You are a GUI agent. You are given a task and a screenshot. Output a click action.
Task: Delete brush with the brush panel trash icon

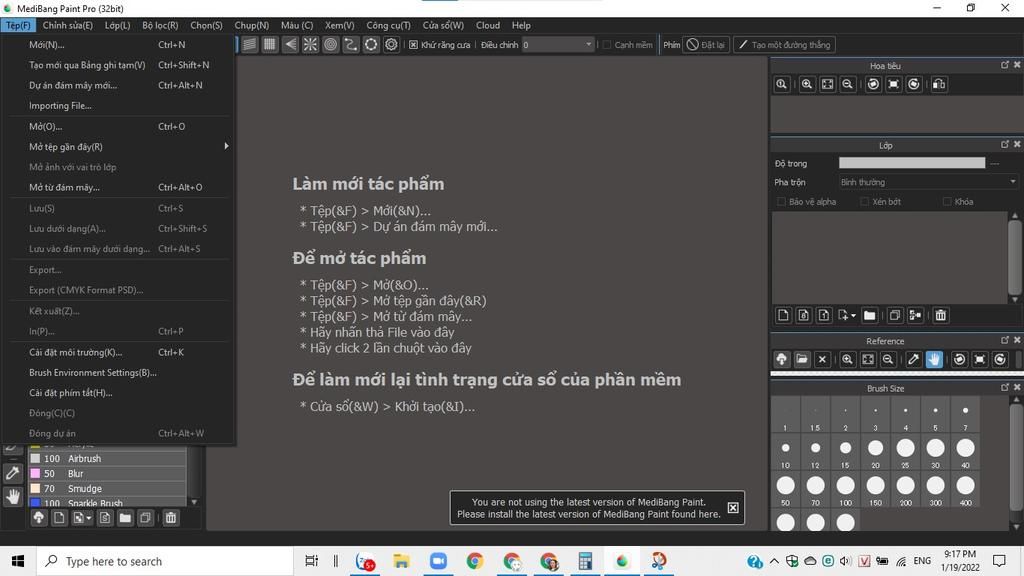(171, 518)
